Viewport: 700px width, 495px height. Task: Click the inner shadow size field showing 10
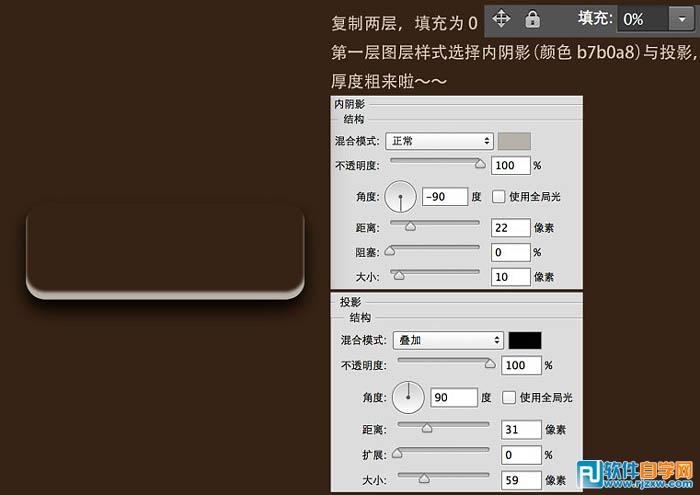point(510,276)
